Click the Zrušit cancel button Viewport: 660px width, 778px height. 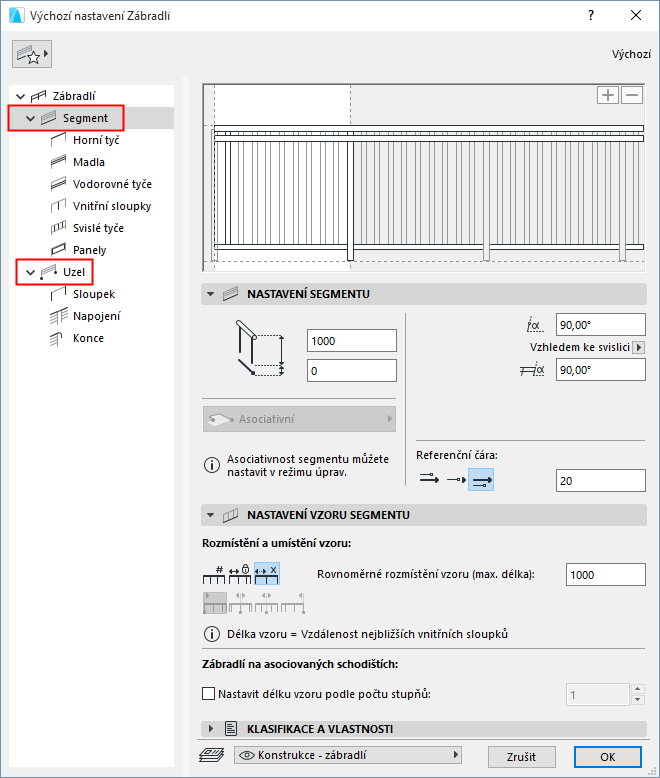[522, 757]
